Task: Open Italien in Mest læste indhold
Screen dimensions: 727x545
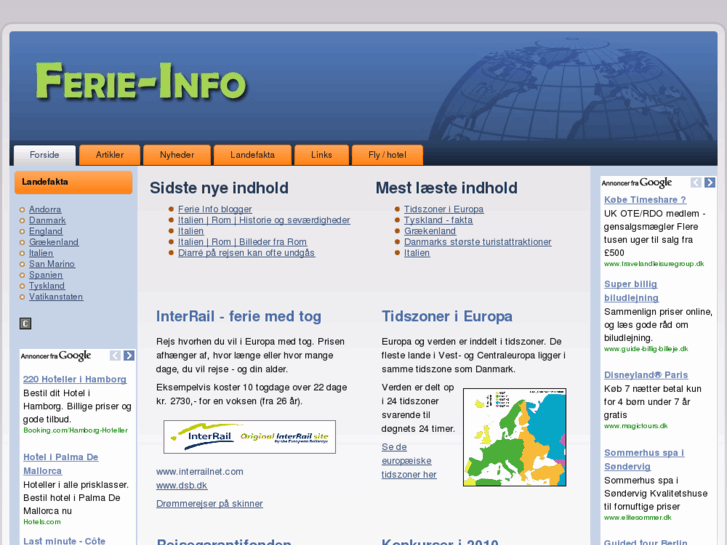Action: click(x=417, y=253)
